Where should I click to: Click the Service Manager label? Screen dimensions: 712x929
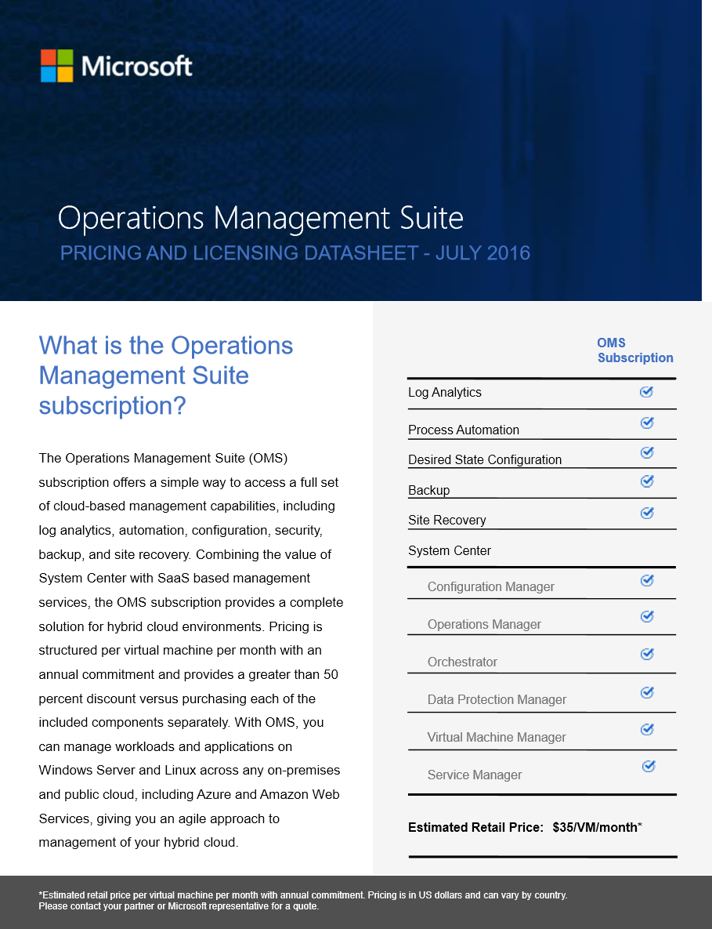(474, 775)
